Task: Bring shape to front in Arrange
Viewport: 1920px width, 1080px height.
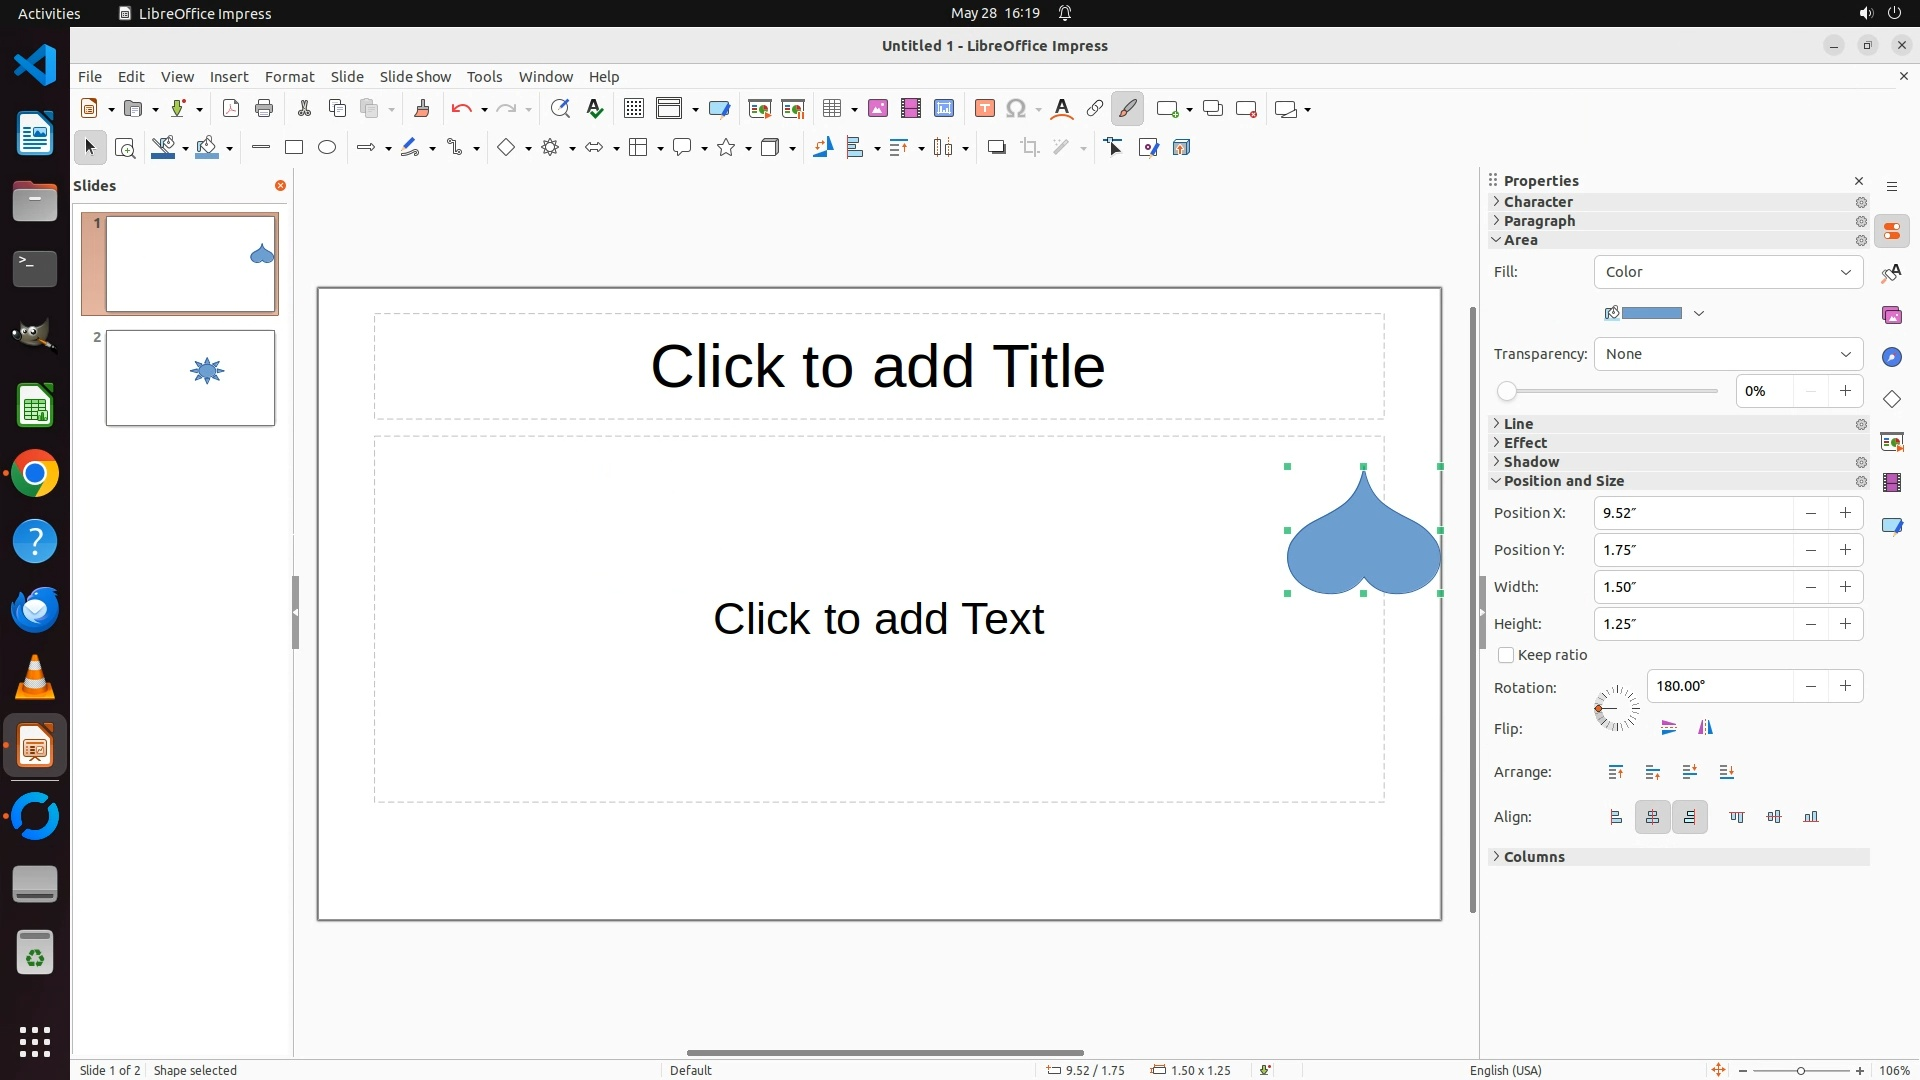Action: [x=1616, y=772]
